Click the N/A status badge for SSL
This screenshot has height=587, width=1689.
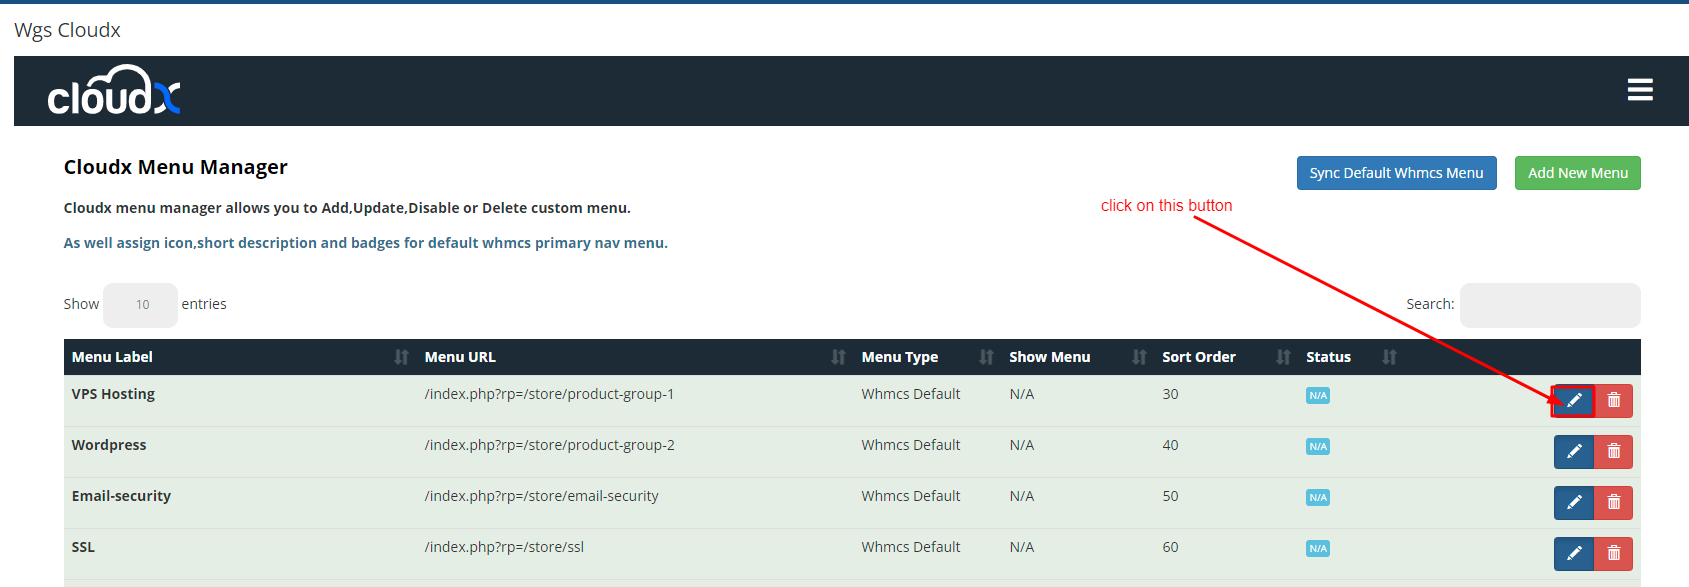coord(1317,549)
